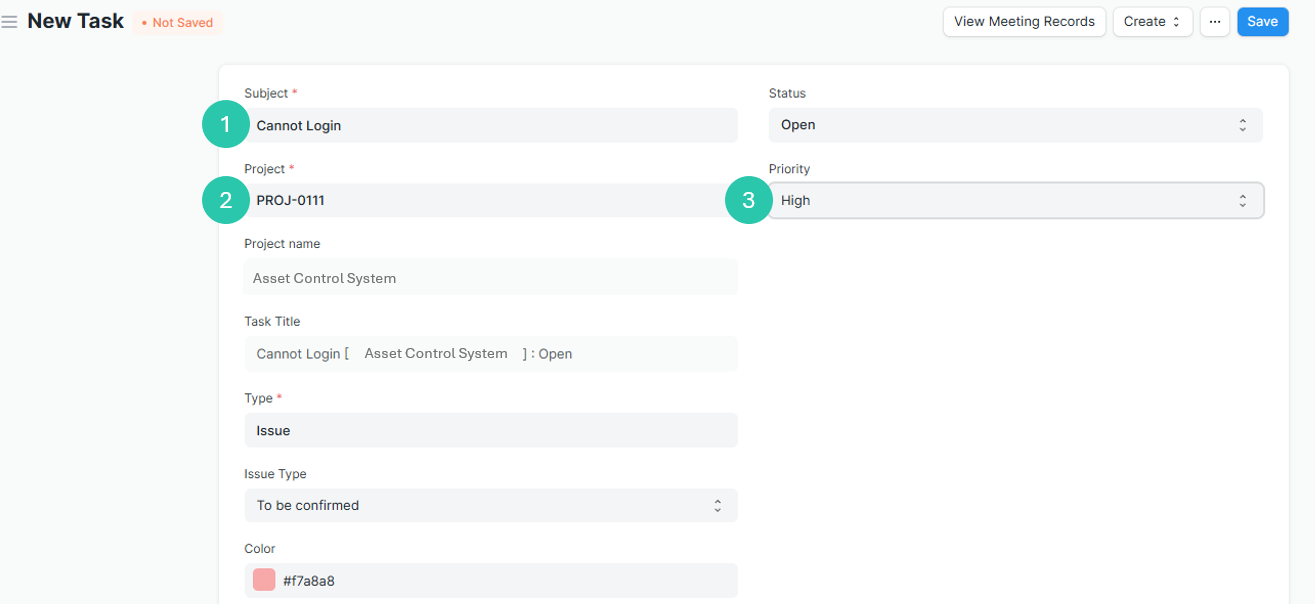Click the Not Saved status indicator
The height and width of the screenshot is (606, 1315).
click(x=177, y=21)
